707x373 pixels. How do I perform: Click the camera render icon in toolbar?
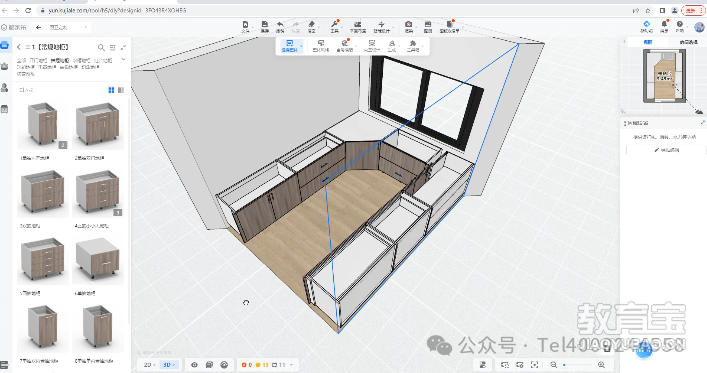tap(408, 24)
